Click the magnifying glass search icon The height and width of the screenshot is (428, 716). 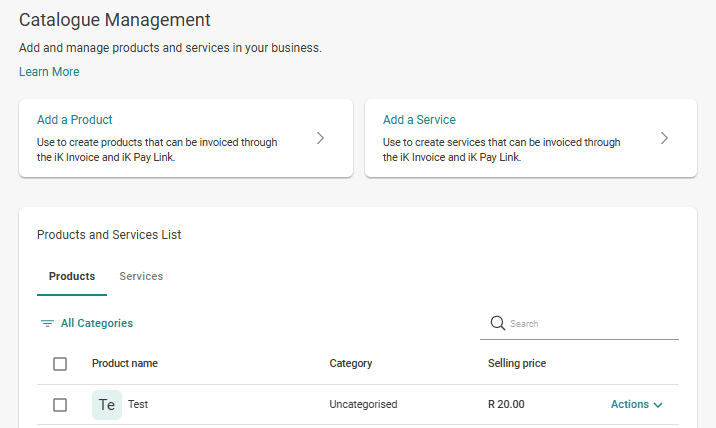[497, 323]
